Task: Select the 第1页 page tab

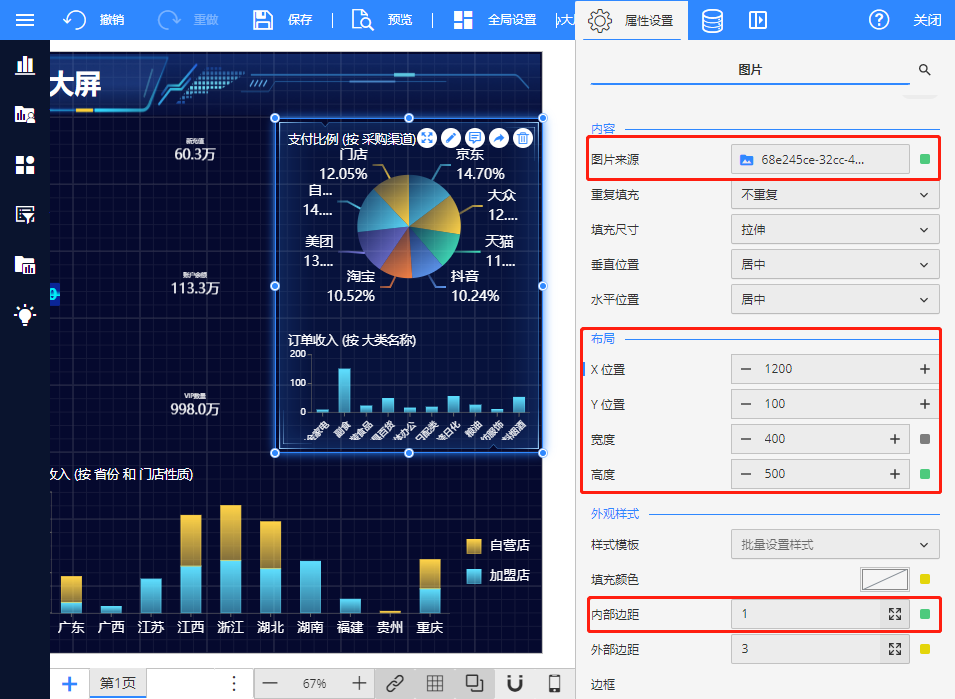Action: (x=117, y=683)
